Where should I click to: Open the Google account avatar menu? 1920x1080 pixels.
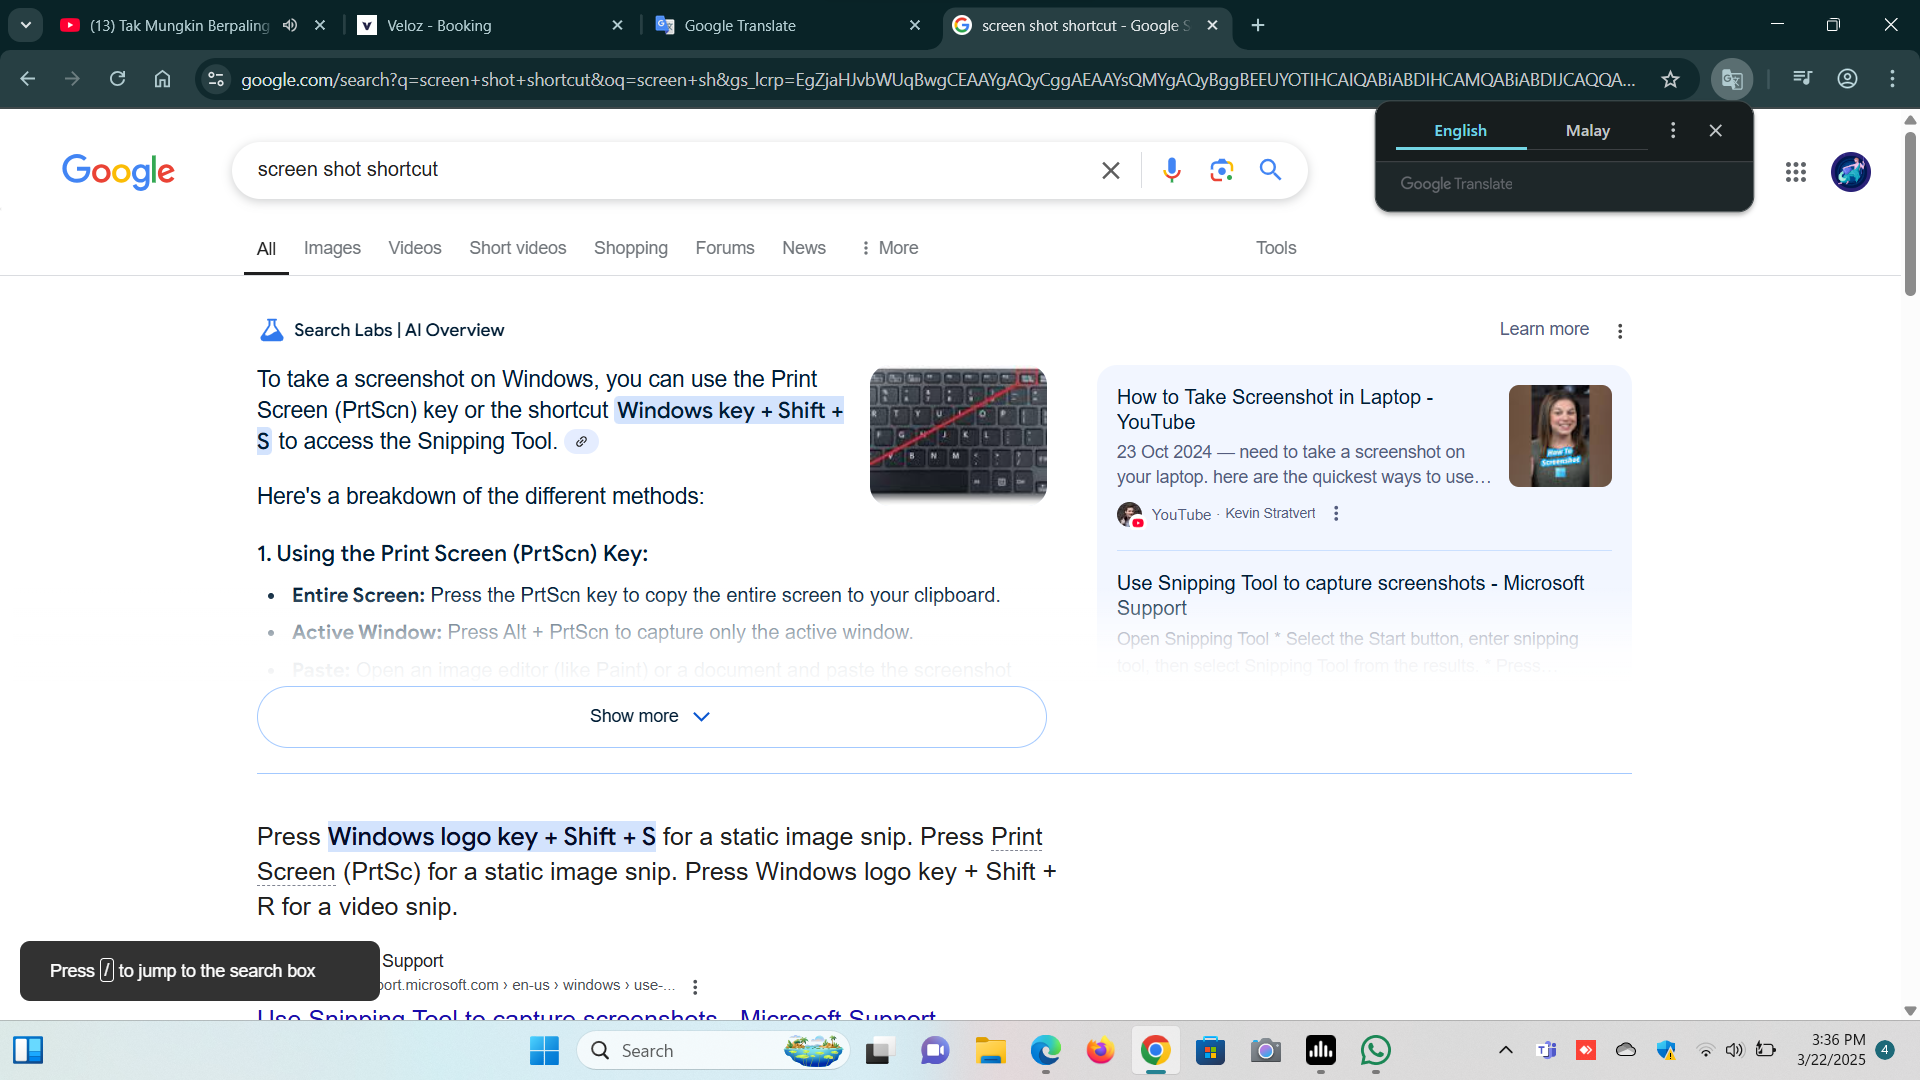coord(1850,172)
